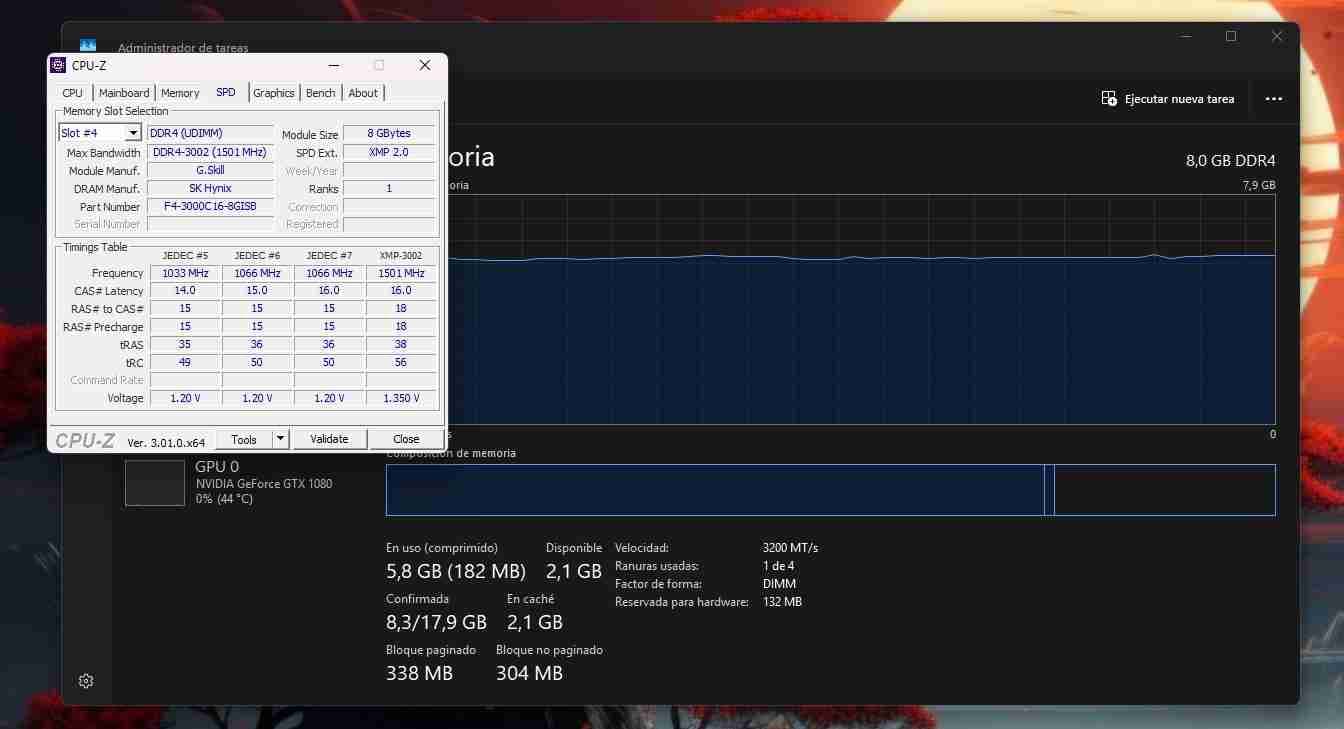This screenshot has height=729, width=1344.
Task: Open the Mainboard tab
Action: [x=124, y=93]
